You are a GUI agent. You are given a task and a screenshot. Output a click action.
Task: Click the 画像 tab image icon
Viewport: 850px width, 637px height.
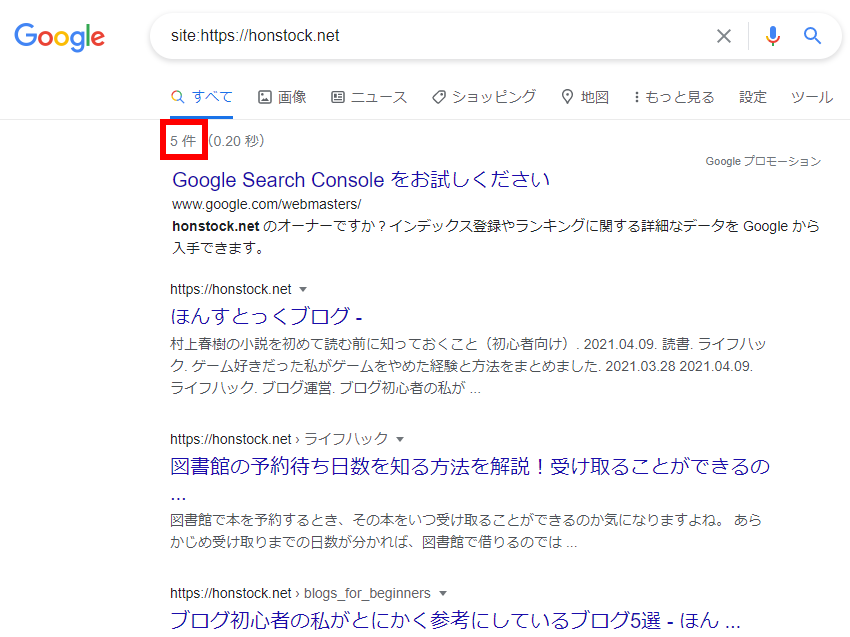click(x=265, y=97)
